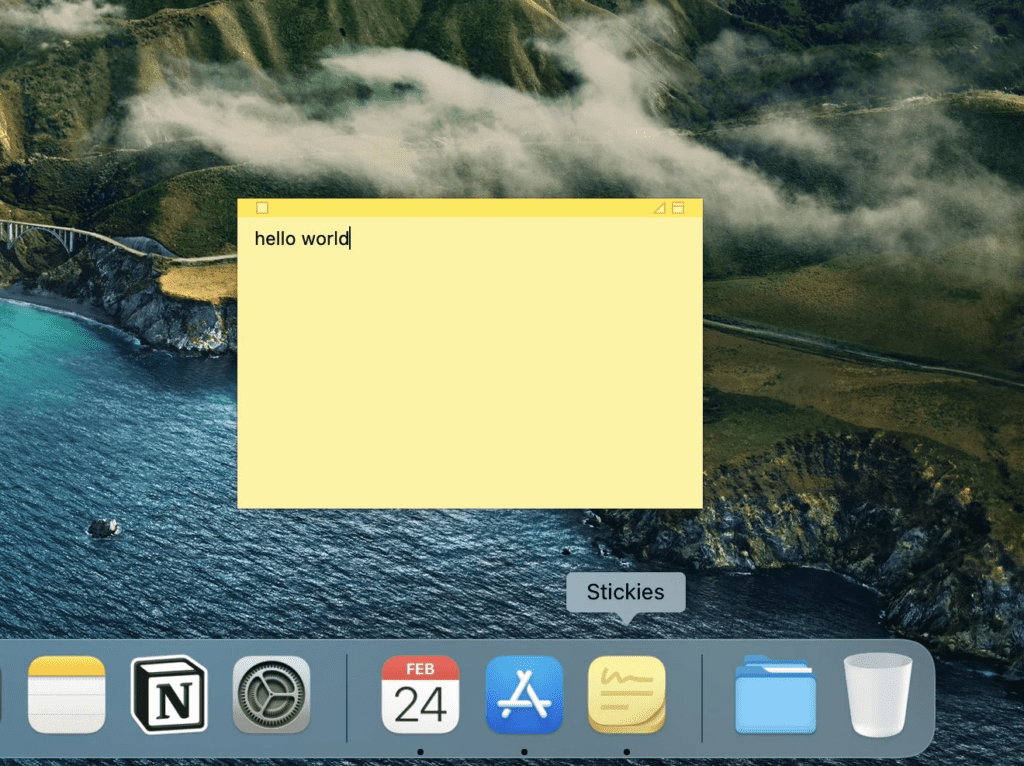Image resolution: width=1024 pixels, height=766 pixels.
Task: Open the Trash in the Dock
Action: click(877, 694)
